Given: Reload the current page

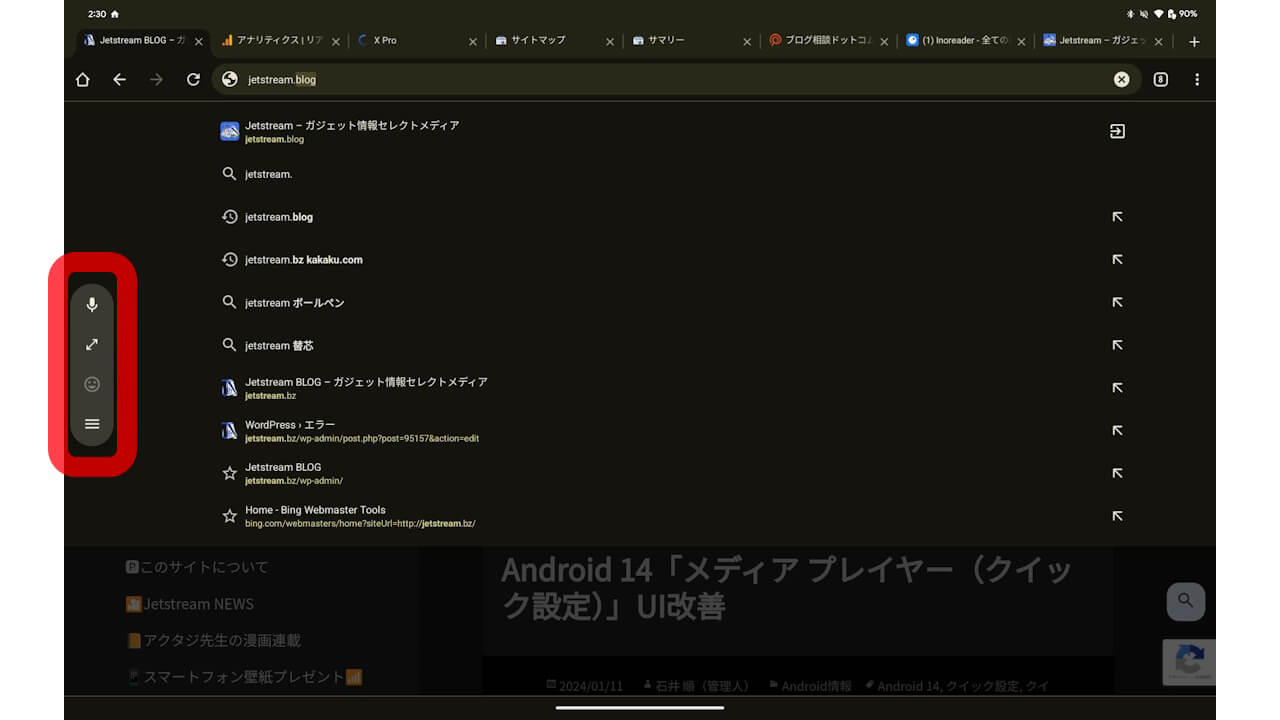Looking at the screenshot, I should 193,79.
